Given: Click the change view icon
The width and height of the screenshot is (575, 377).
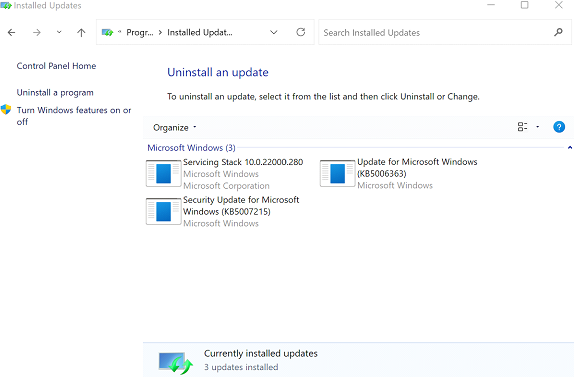Looking at the screenshot, I should point(522,127).
